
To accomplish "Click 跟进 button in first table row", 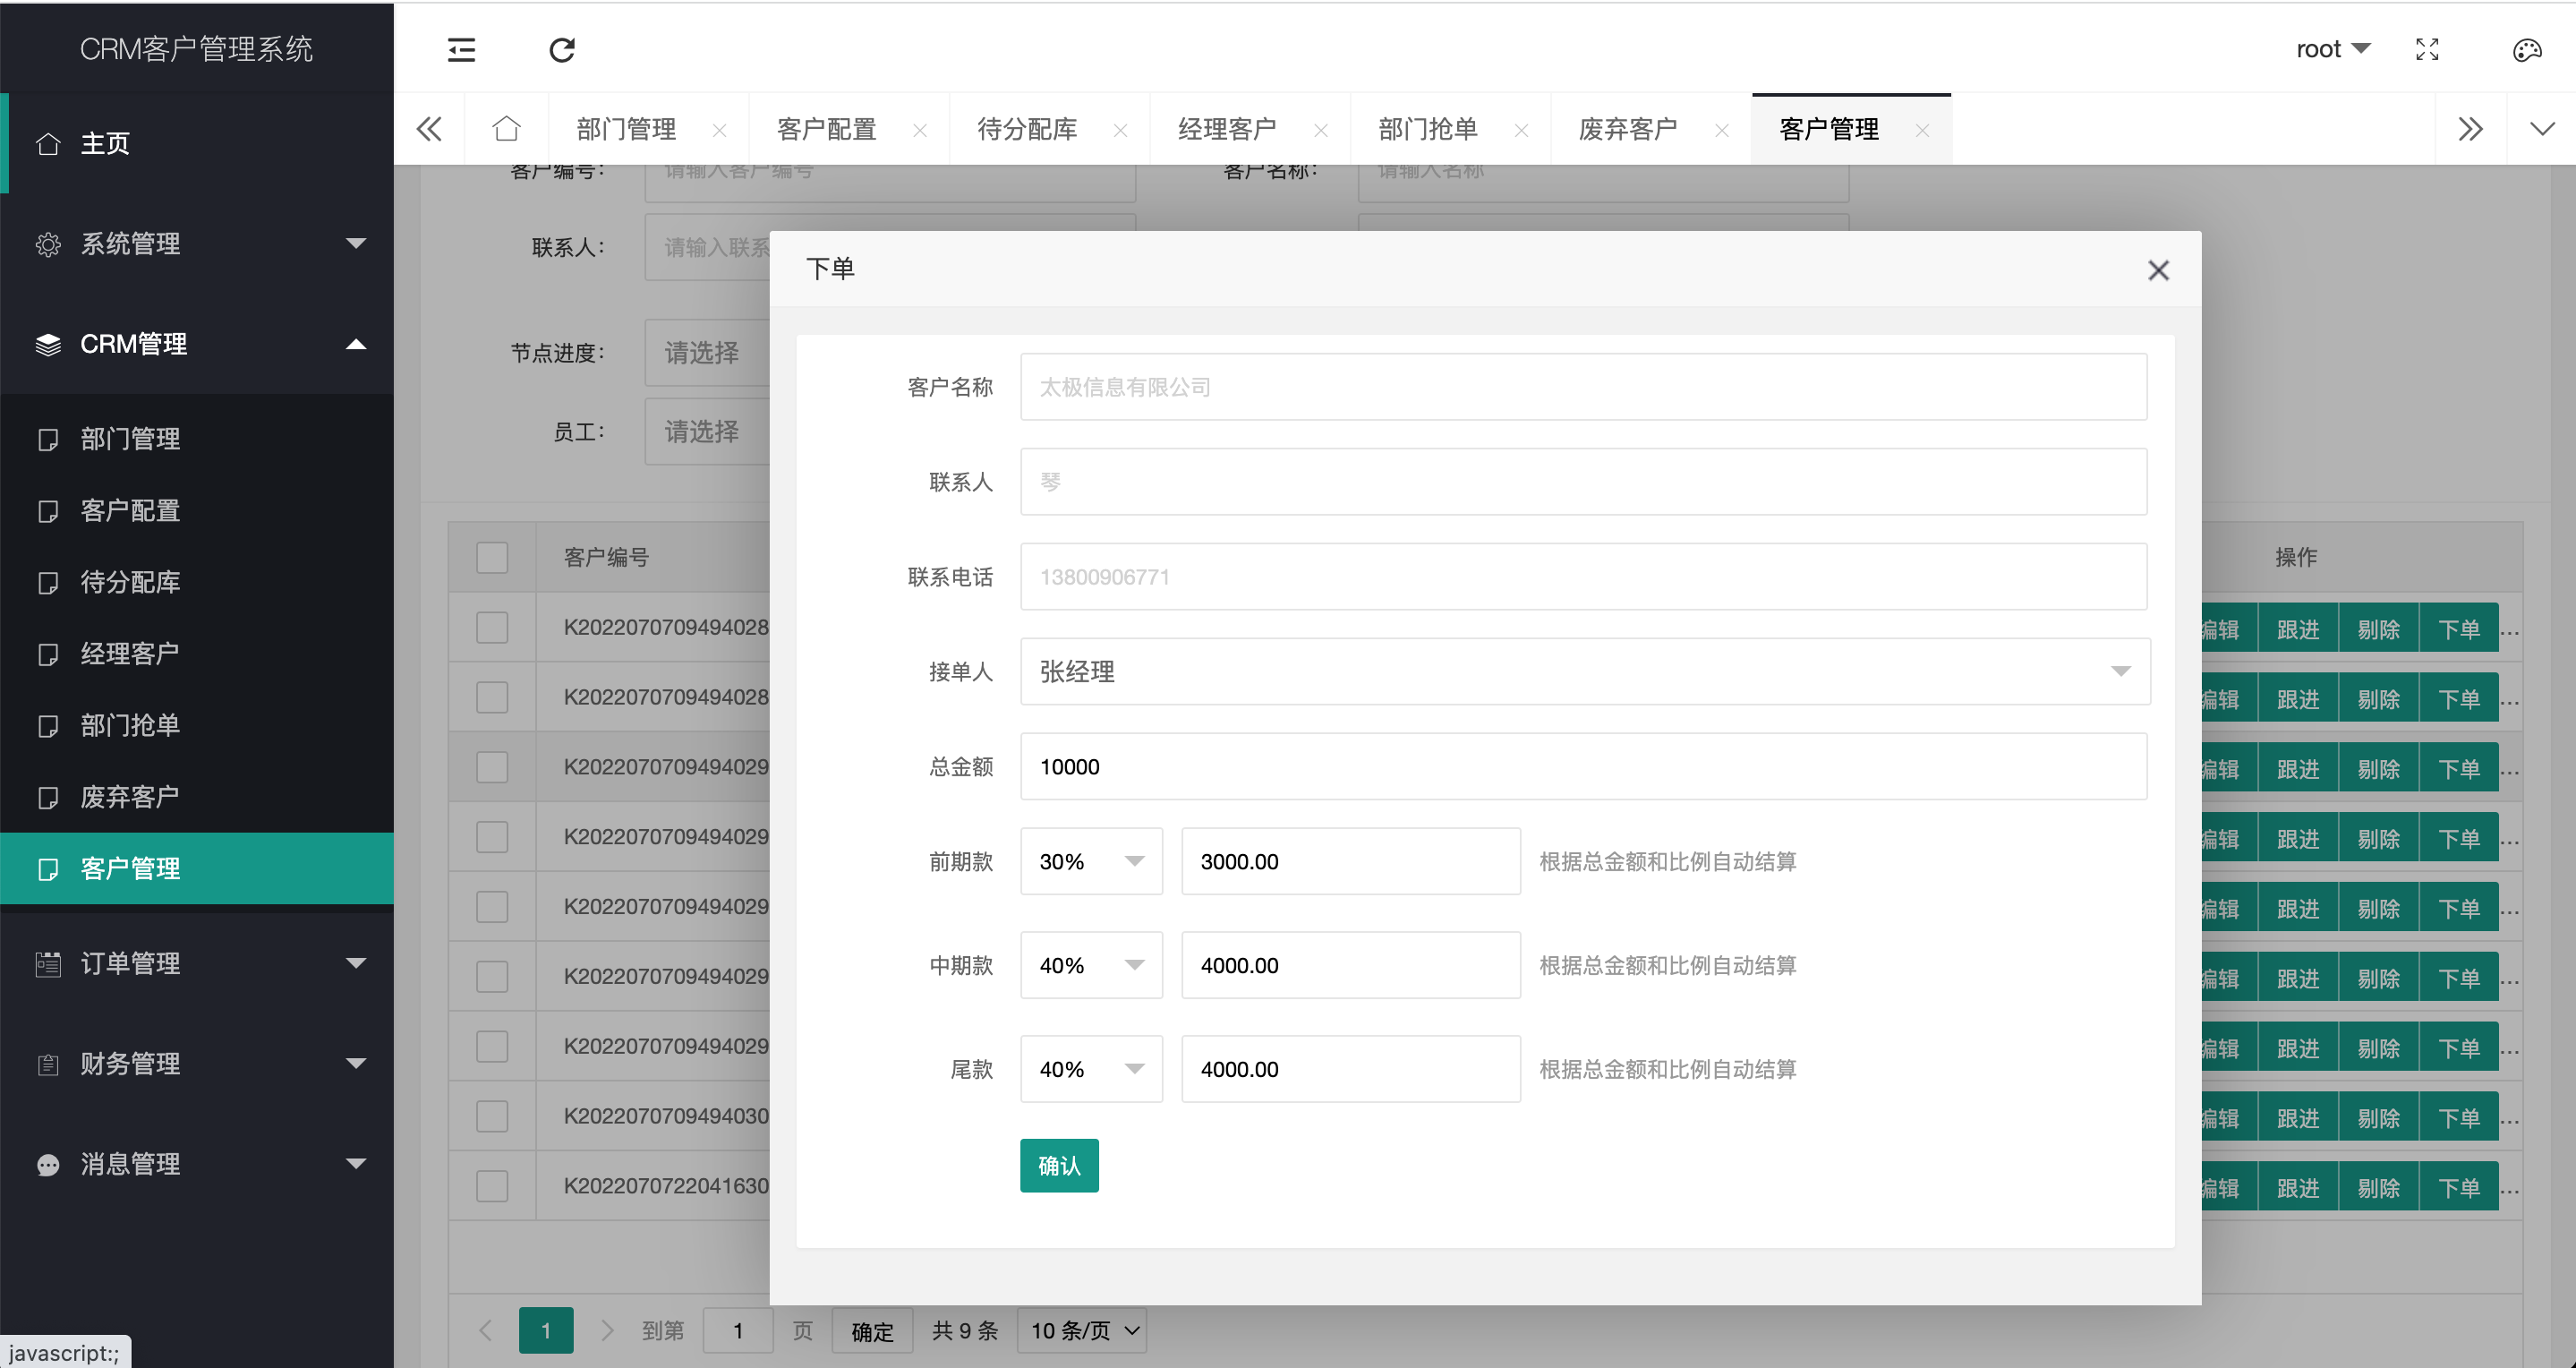I will click(2298, 629).
